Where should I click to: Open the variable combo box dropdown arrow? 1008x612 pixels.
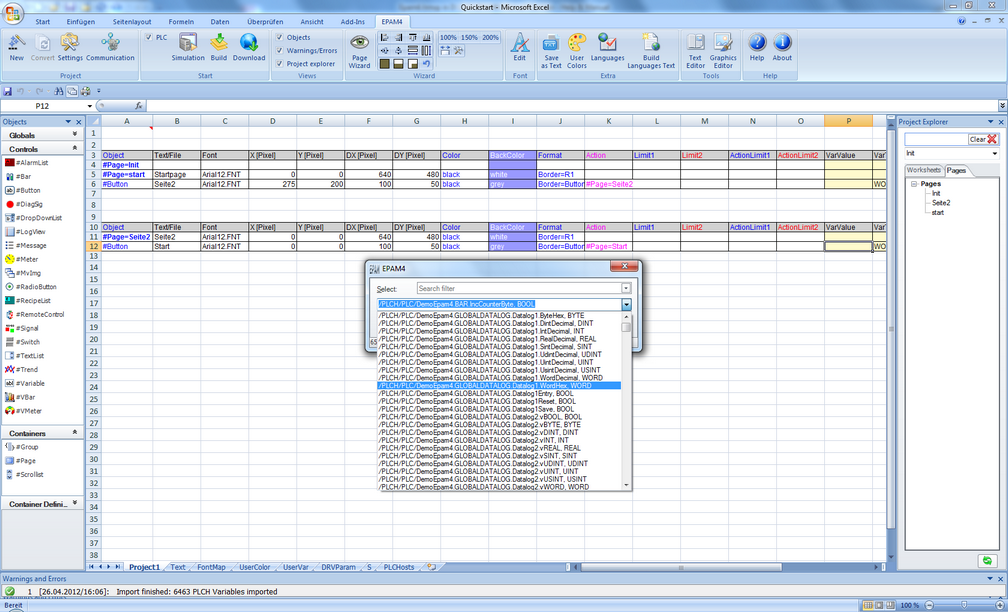point(626,305)
